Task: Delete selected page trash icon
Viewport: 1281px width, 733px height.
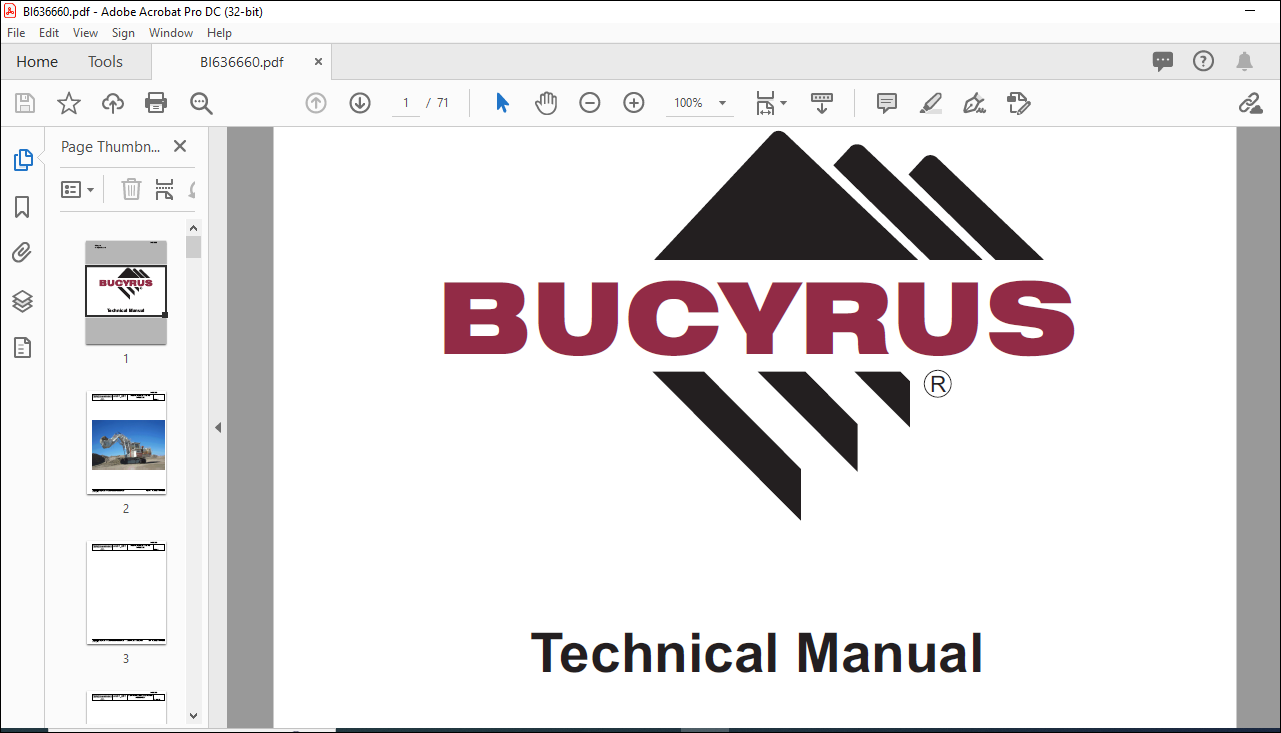Action: pyautogui.click(x=131, y=189)
